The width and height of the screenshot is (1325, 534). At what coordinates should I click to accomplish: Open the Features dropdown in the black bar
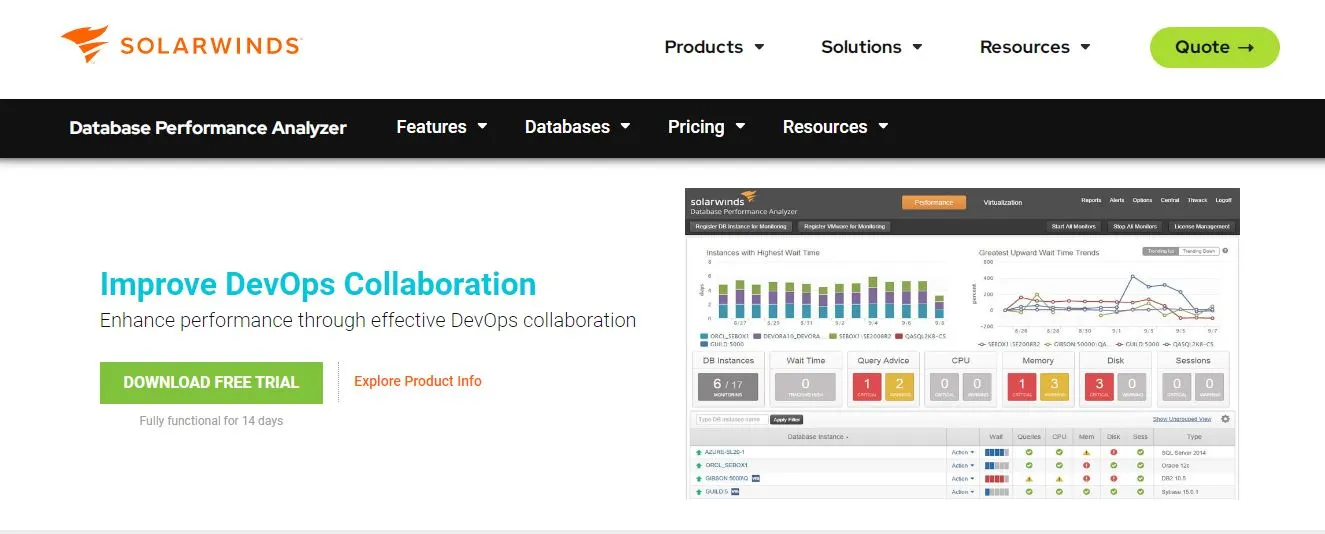coord(441,127)
